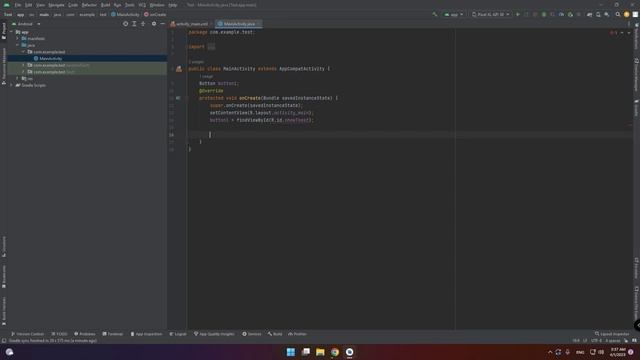Open the Version Control tool window

point(27,334)
